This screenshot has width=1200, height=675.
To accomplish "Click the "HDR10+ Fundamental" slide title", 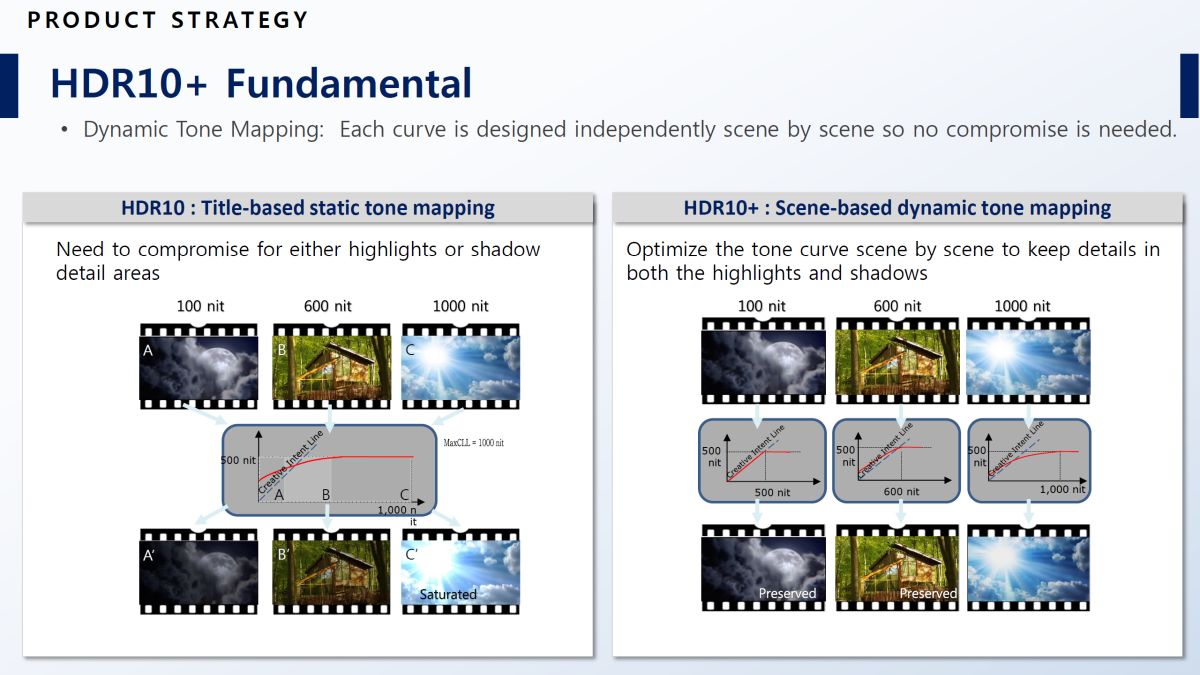I will click(261, 83).
